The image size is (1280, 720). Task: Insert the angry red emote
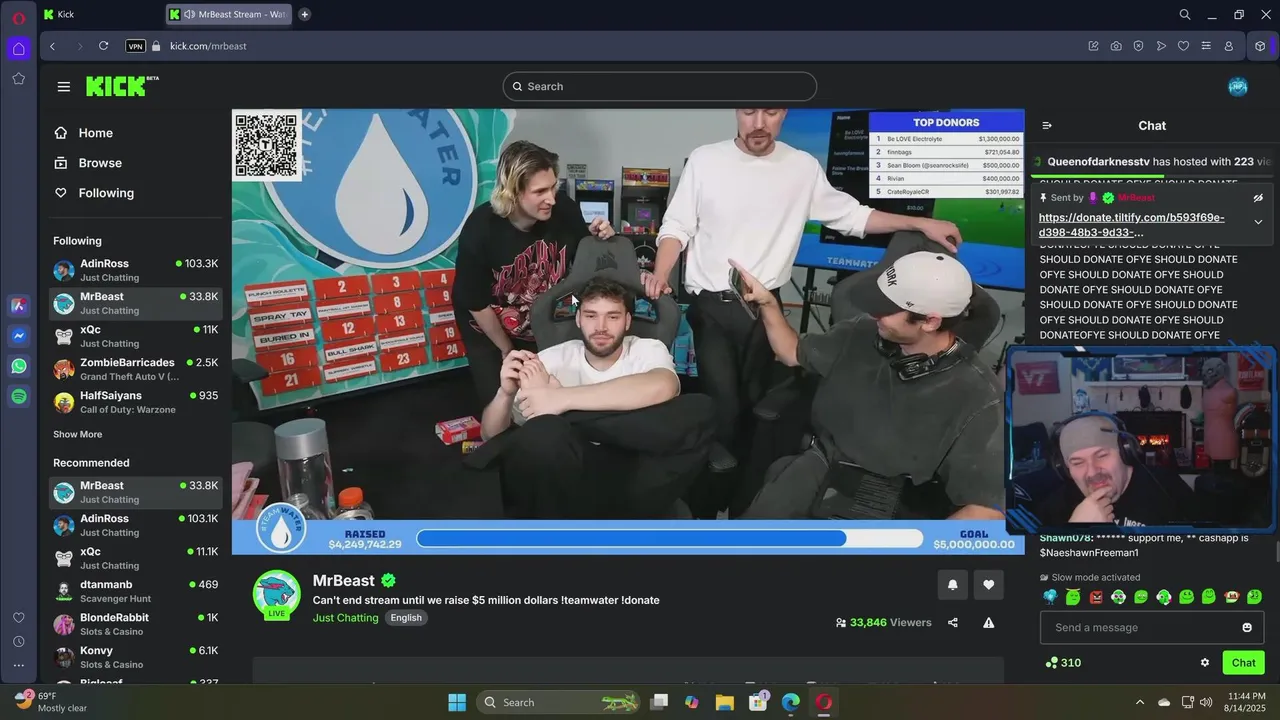[1096, 597]
